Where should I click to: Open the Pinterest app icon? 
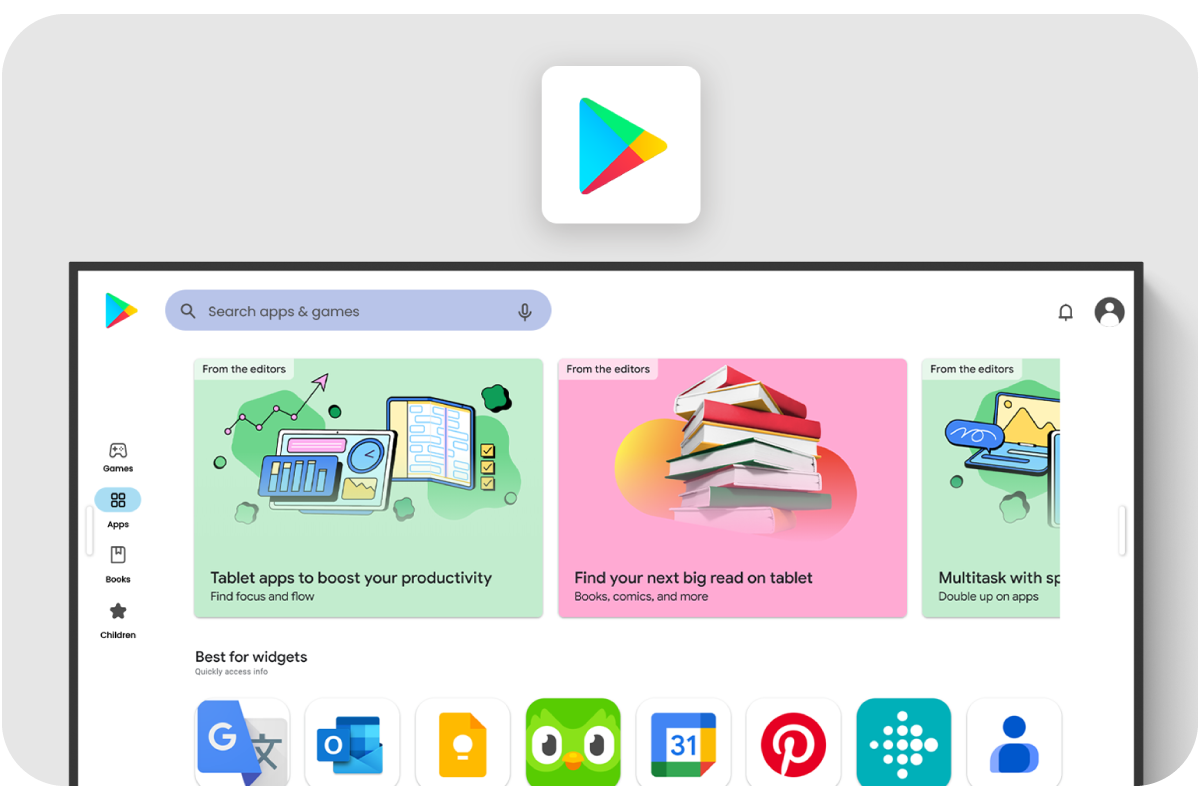(794, 742)
